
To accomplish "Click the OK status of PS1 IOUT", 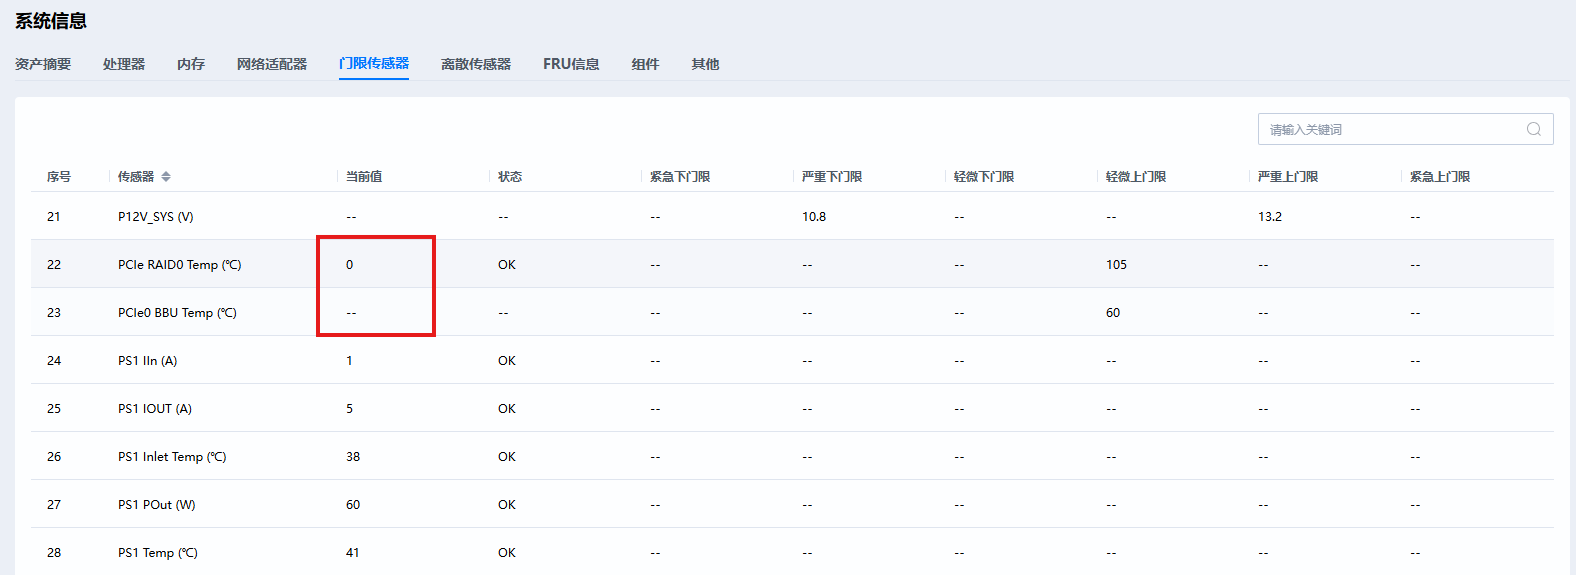I will click(x=507, y=408).
